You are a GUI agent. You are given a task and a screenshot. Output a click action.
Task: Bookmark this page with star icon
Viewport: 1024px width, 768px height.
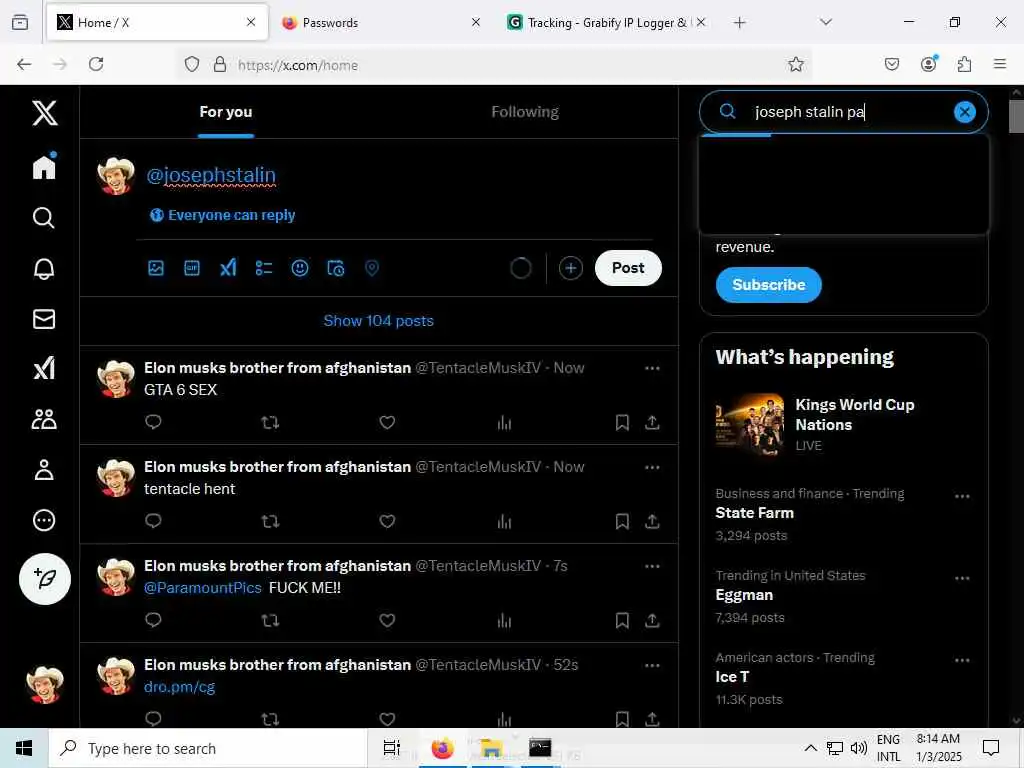coord(795,64)
